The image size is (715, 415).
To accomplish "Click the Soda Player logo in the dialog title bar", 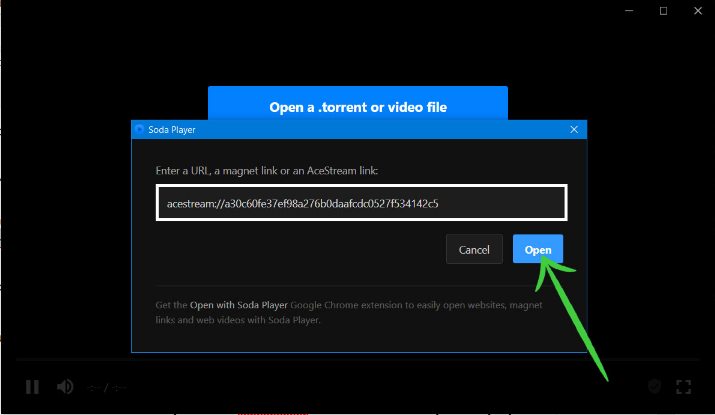I will pos(140,130).
